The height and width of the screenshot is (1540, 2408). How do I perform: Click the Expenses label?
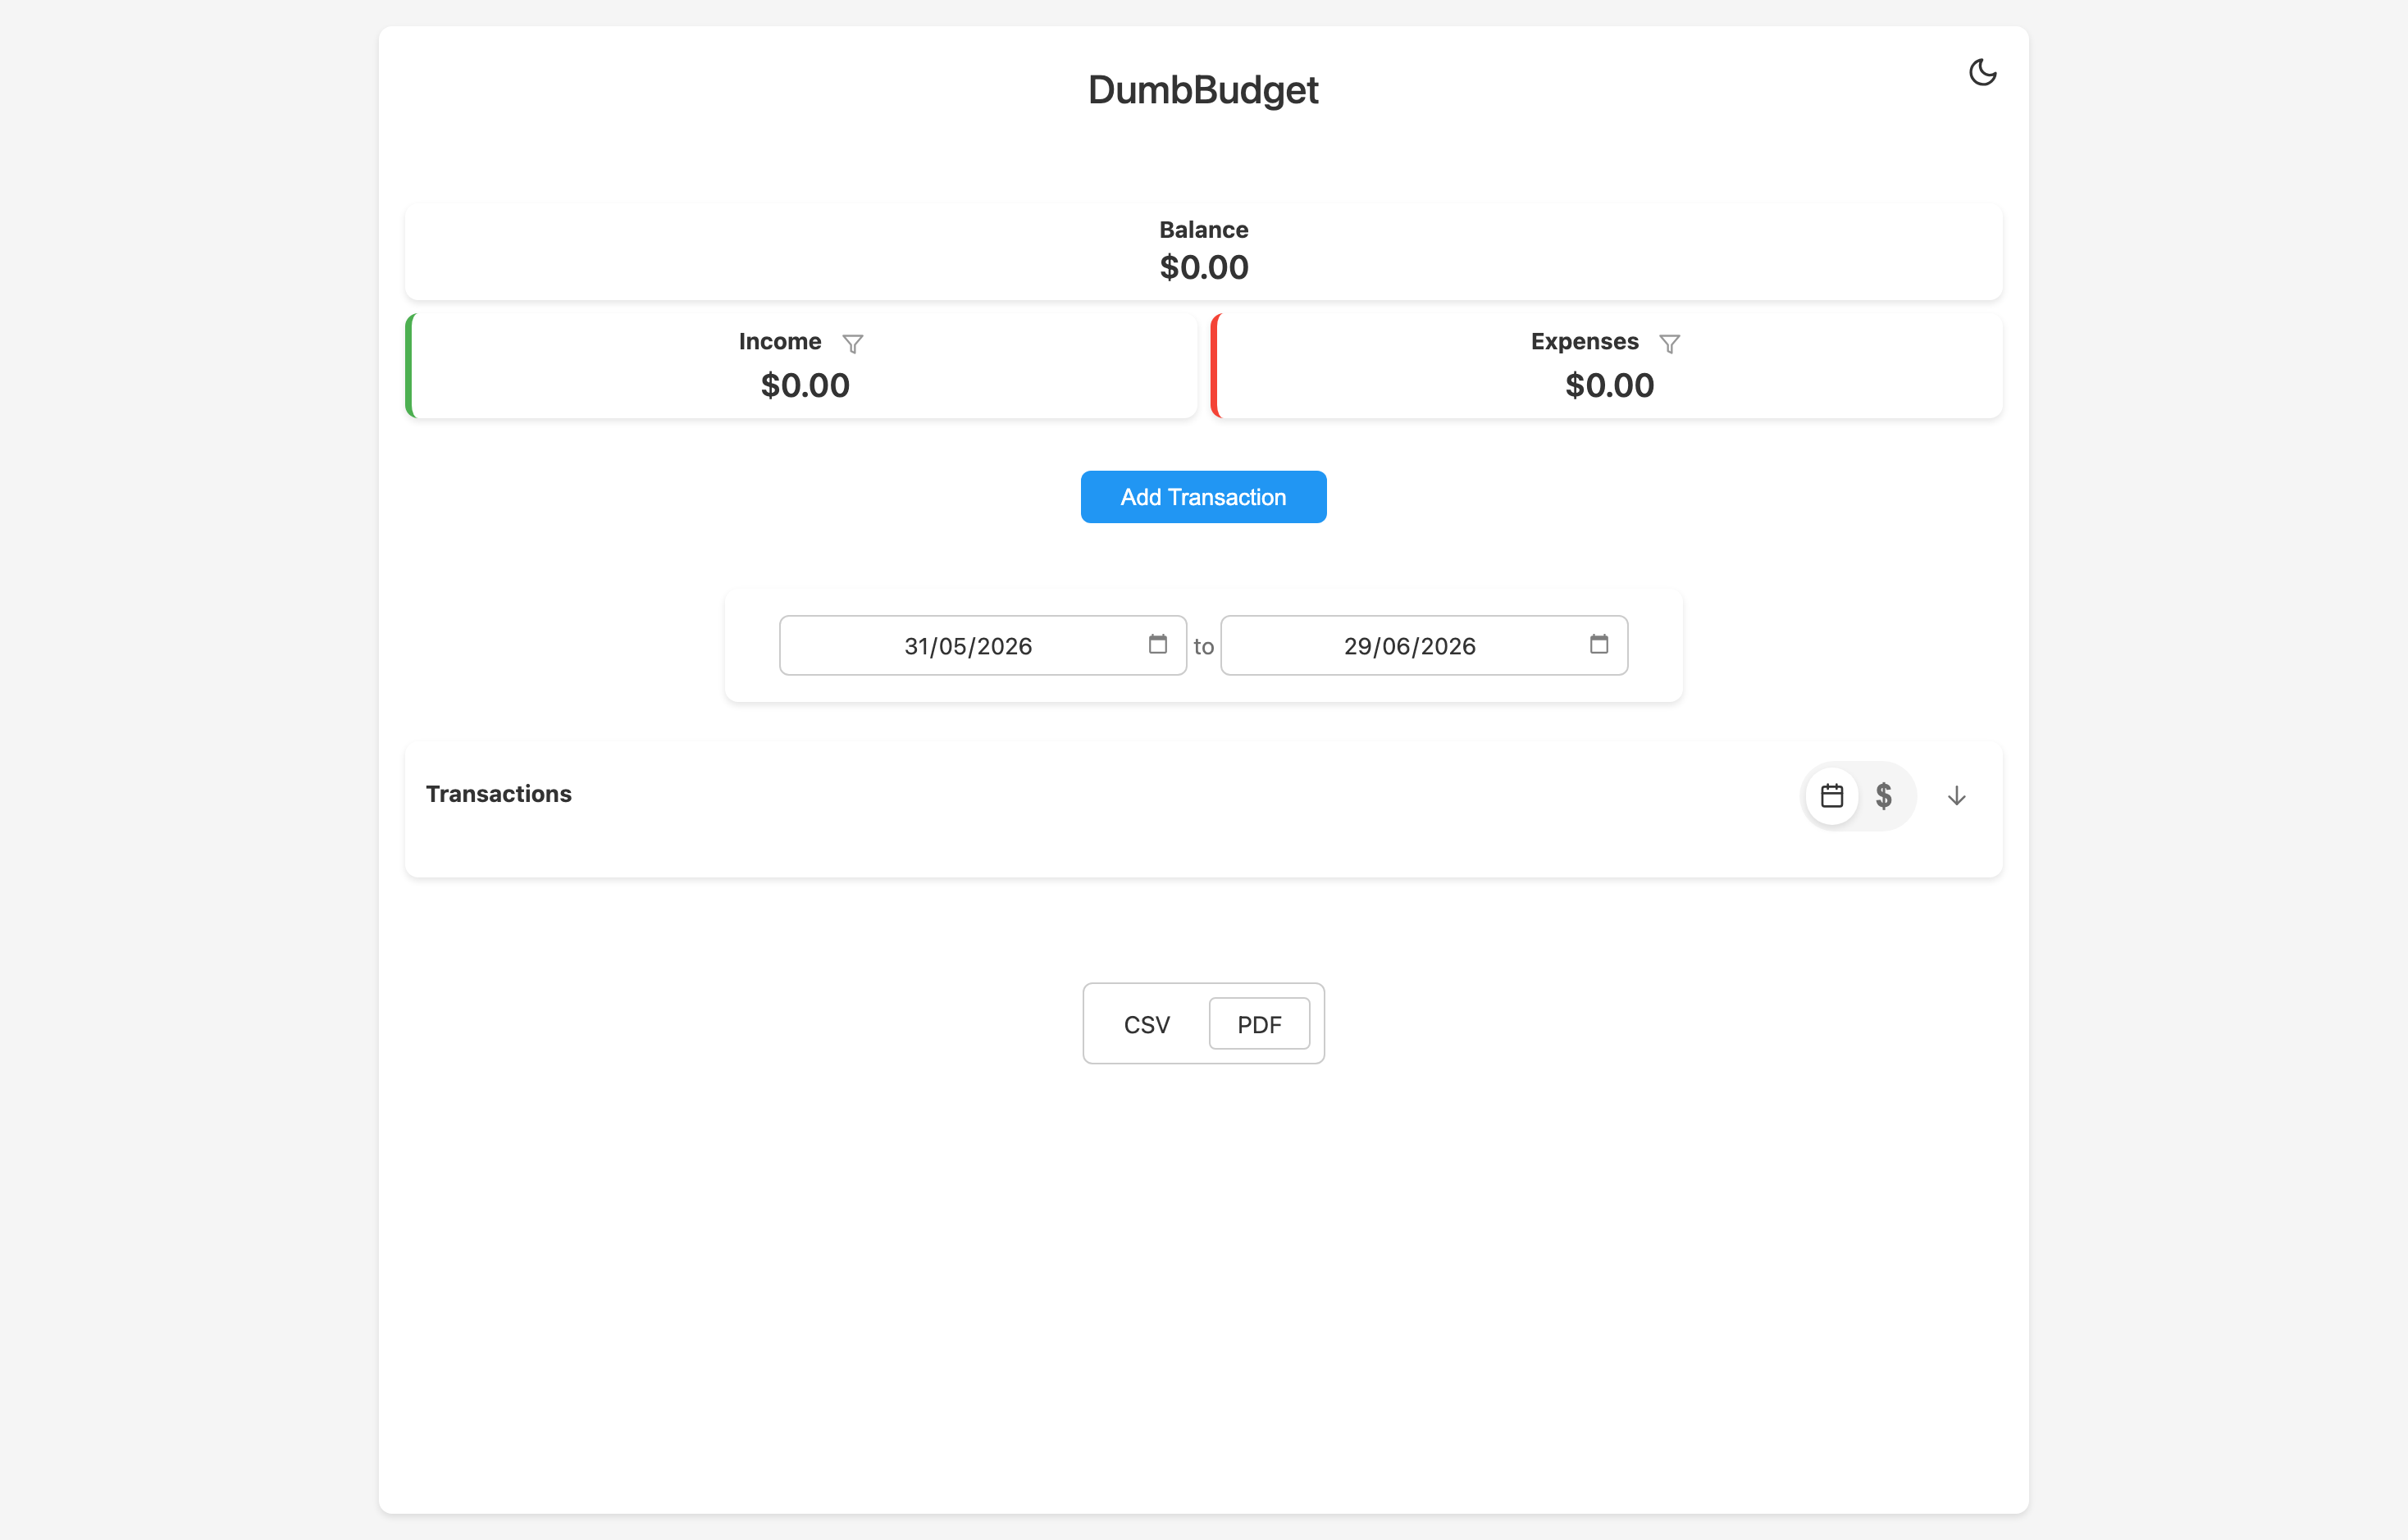[1584, 342]
